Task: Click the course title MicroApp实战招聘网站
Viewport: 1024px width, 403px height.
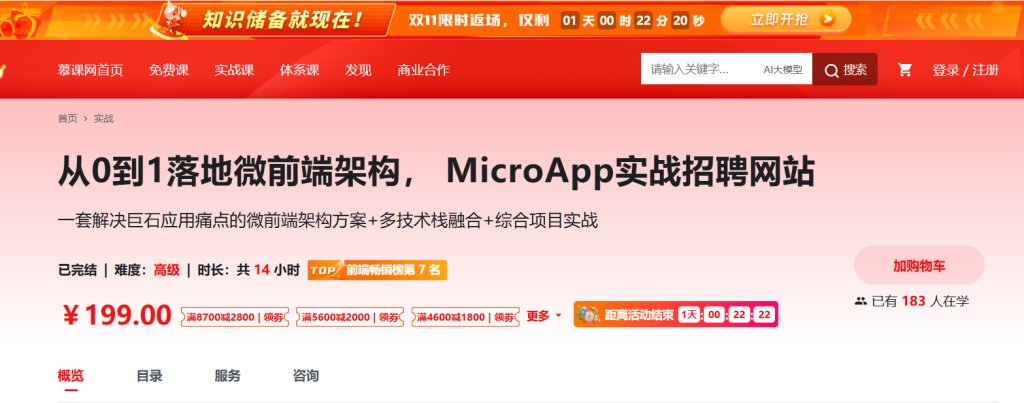Action: click(436, 172)
